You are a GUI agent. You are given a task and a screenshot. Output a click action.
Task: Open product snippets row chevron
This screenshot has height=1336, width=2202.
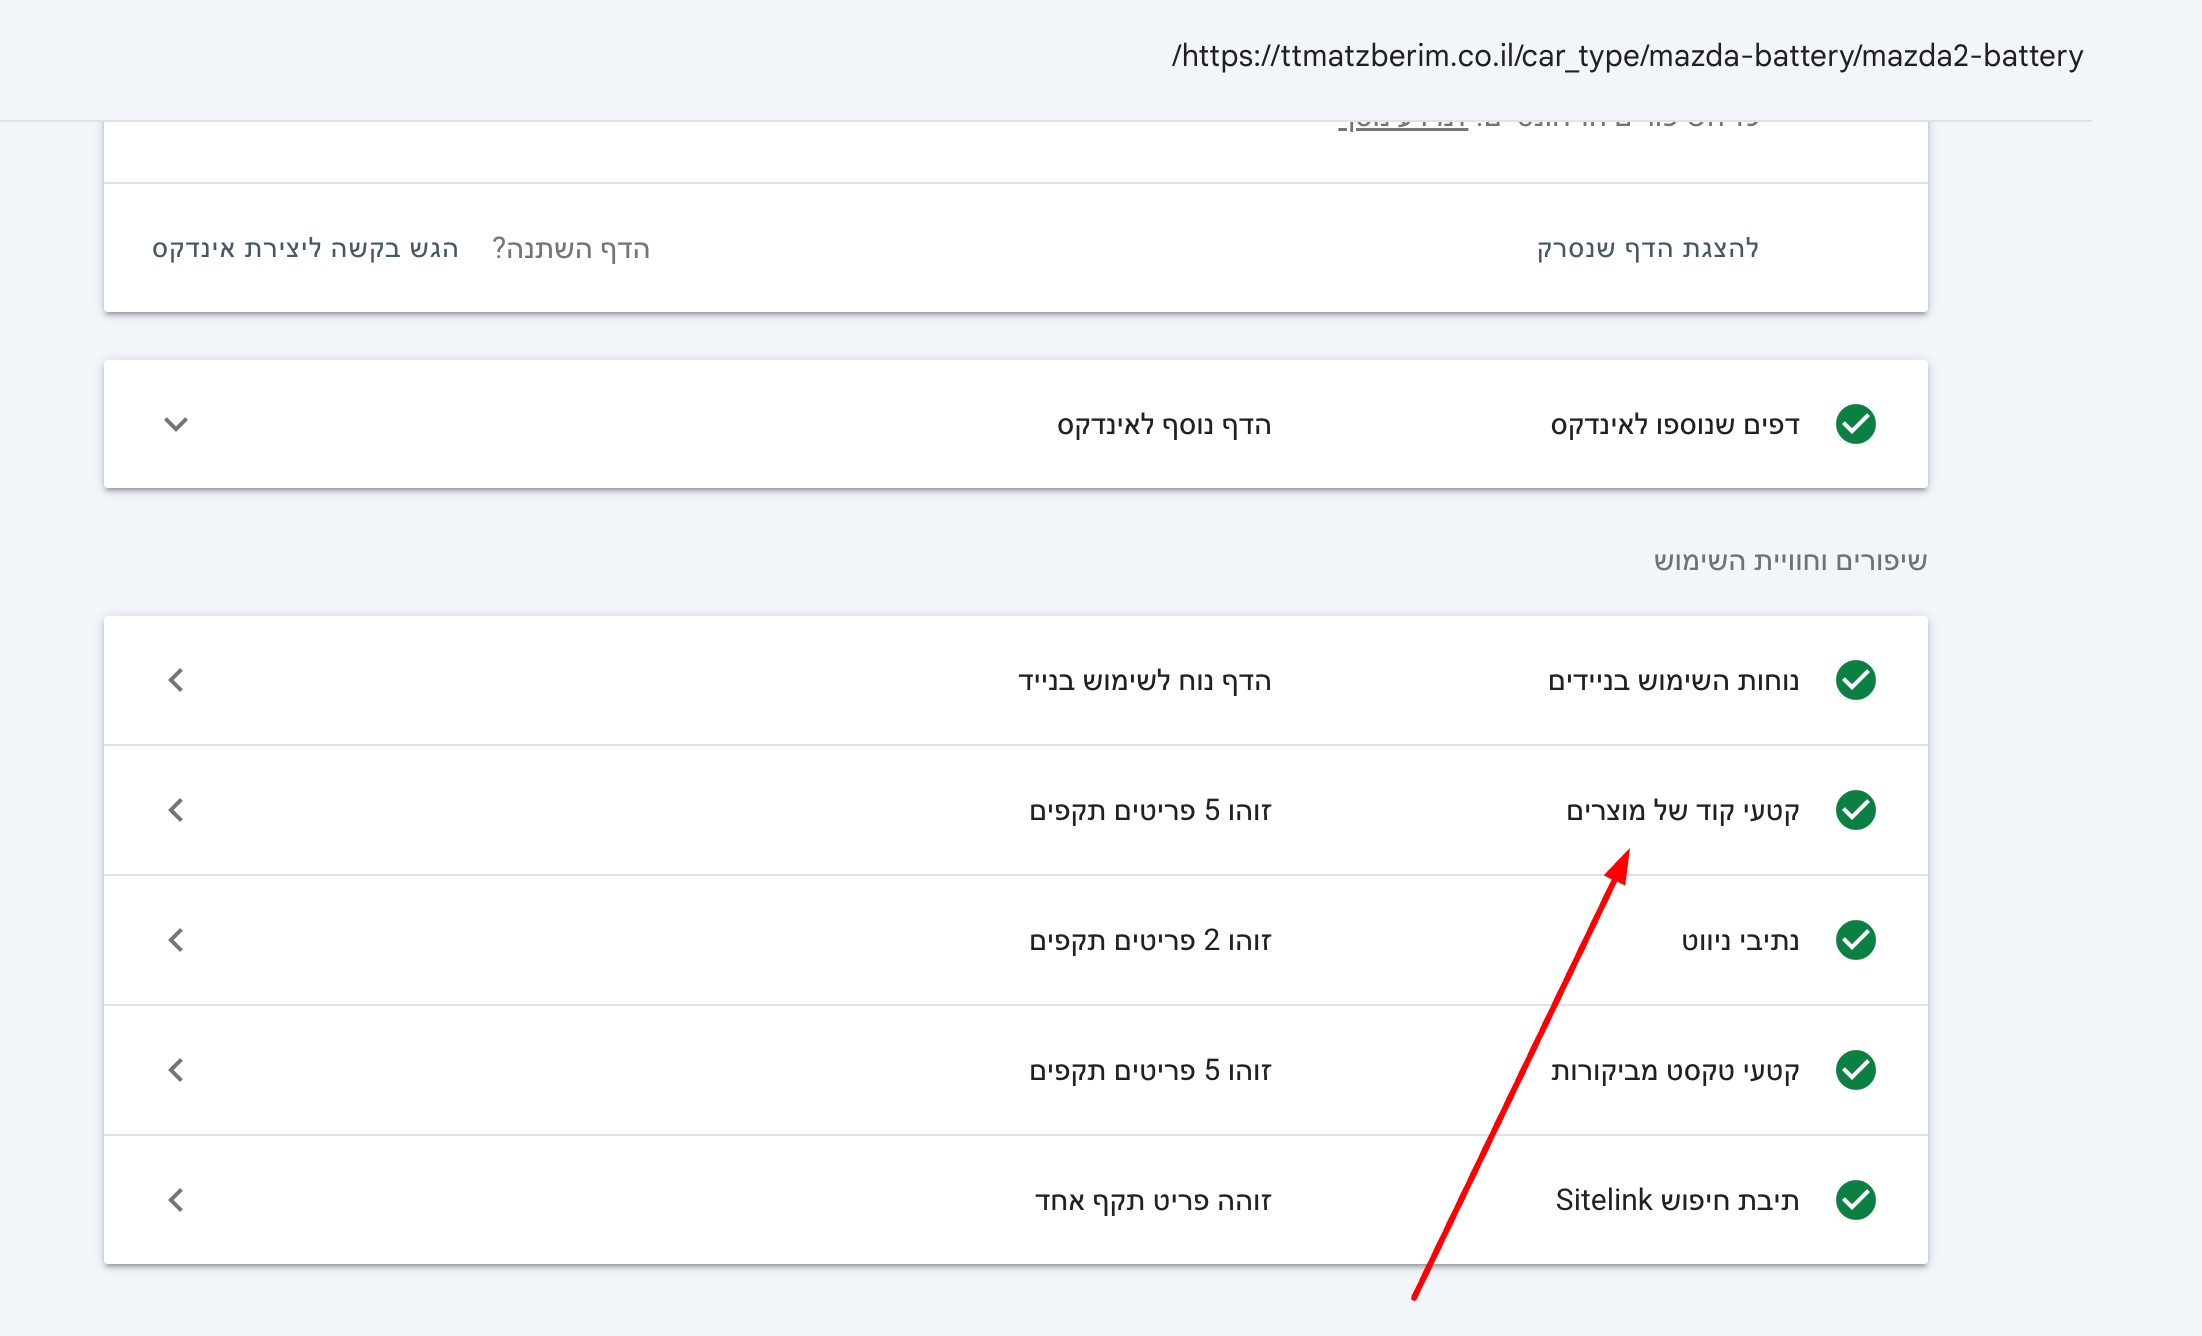click(x=176, y=810)
